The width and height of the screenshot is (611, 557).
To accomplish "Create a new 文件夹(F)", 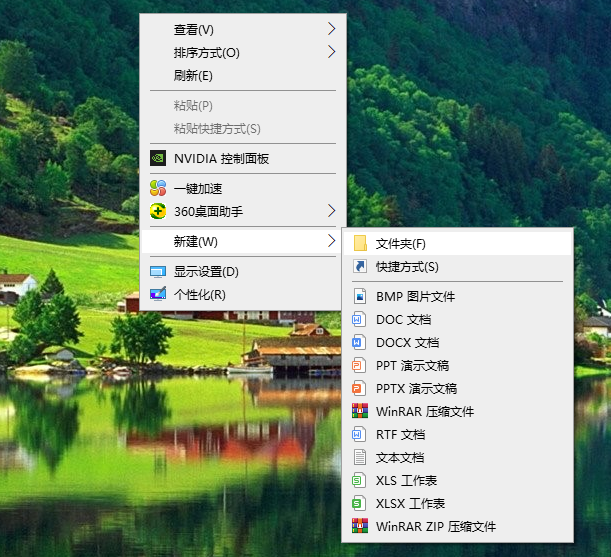I will [x=457, y=244].
